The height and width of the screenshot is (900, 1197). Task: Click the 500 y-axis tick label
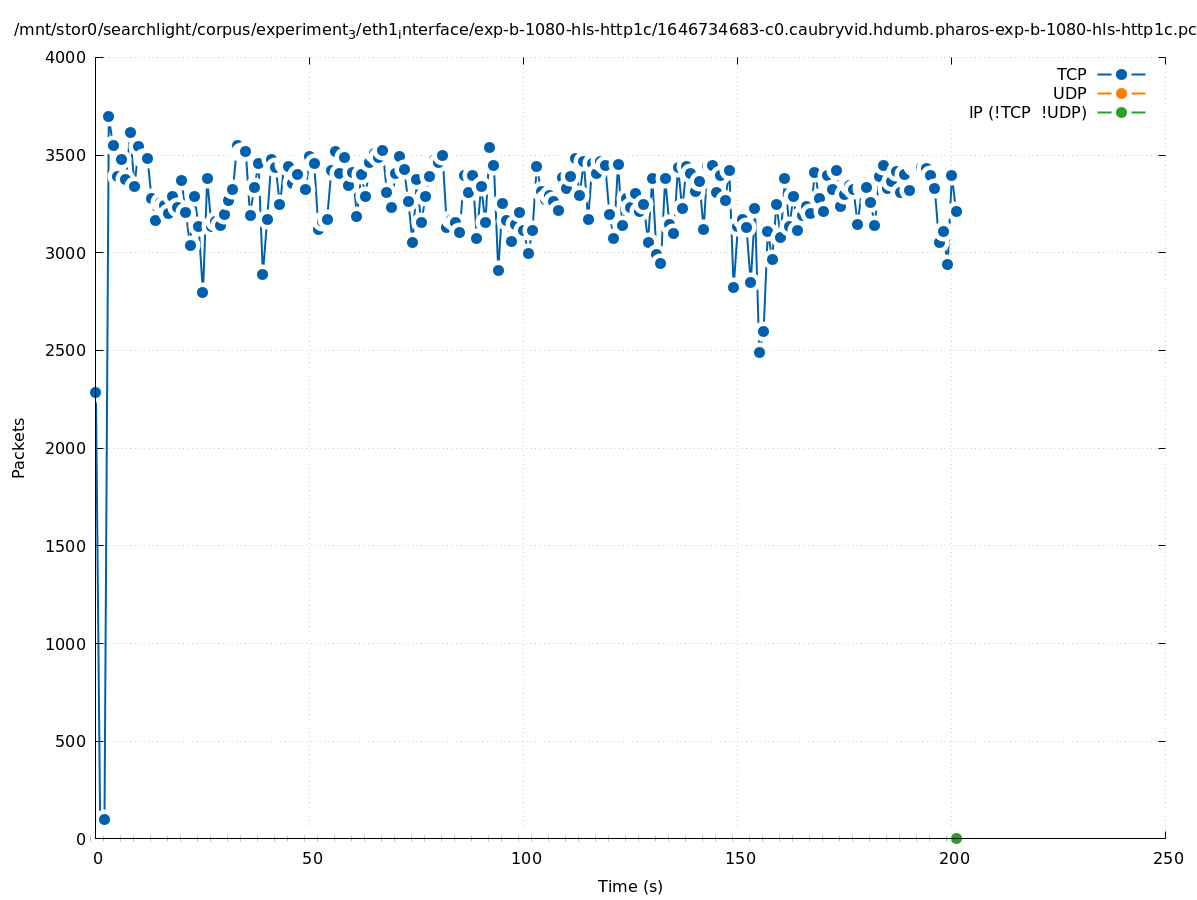(70, 741)
